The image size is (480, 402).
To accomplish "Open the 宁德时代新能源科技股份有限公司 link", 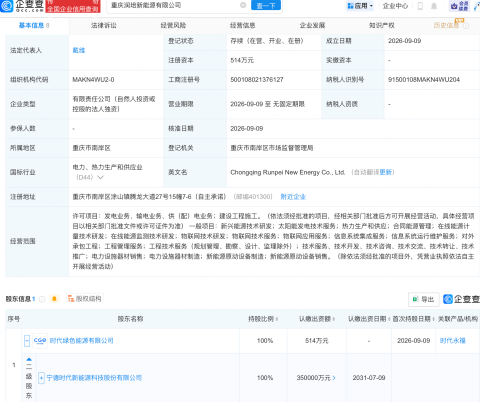I will pos(94,378).
